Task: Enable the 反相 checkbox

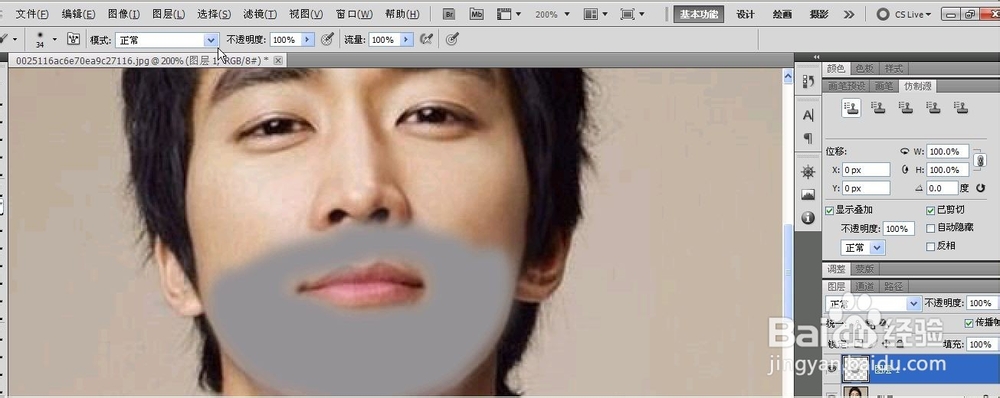Action: tap(930, 246)
